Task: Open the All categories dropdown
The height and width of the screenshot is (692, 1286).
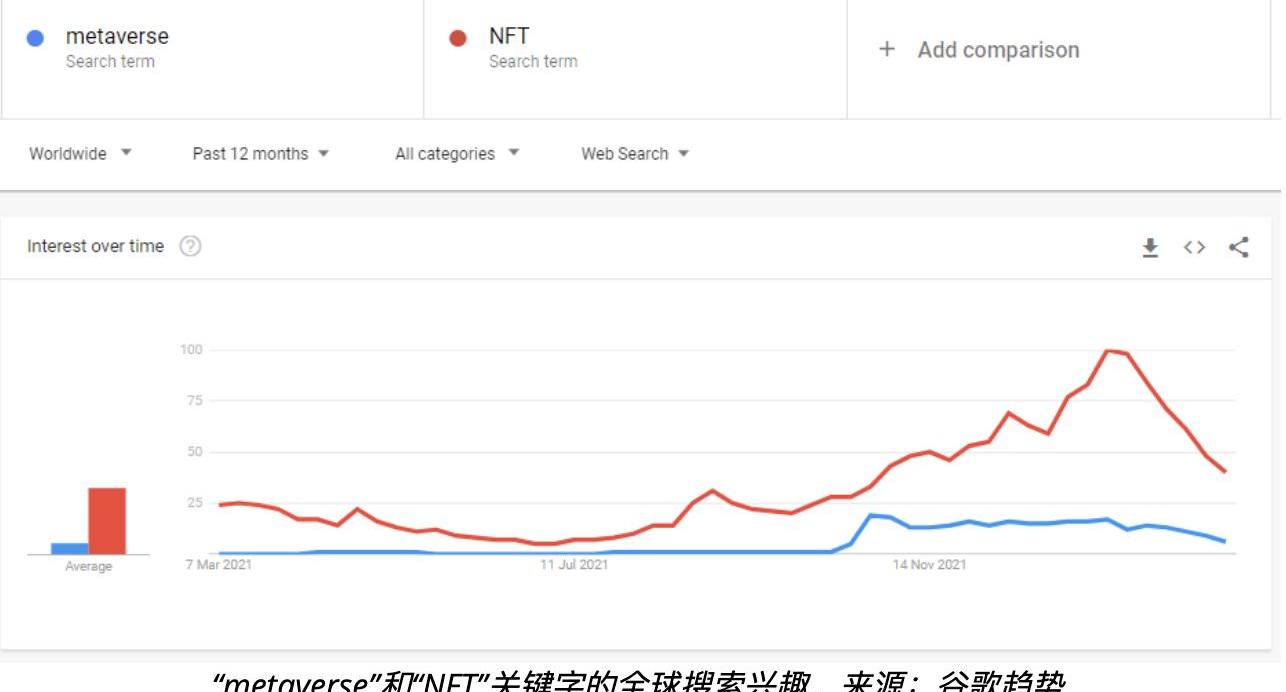Action: (457, 154)
